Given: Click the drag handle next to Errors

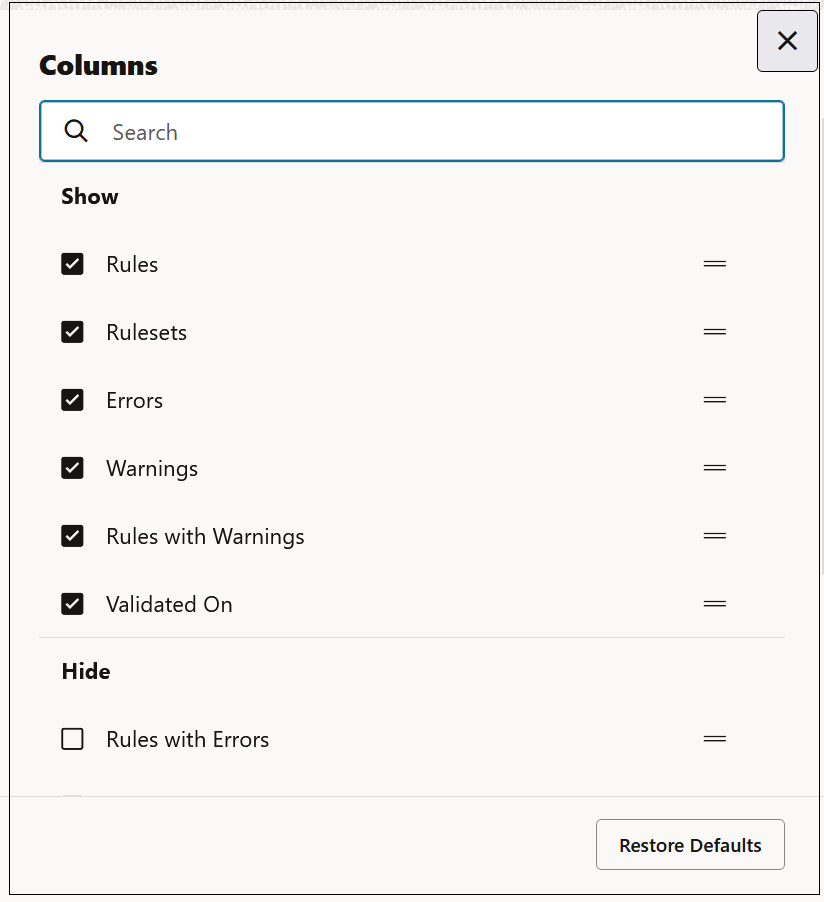Looking at the screenshot, I should click(x=714, y=399).
